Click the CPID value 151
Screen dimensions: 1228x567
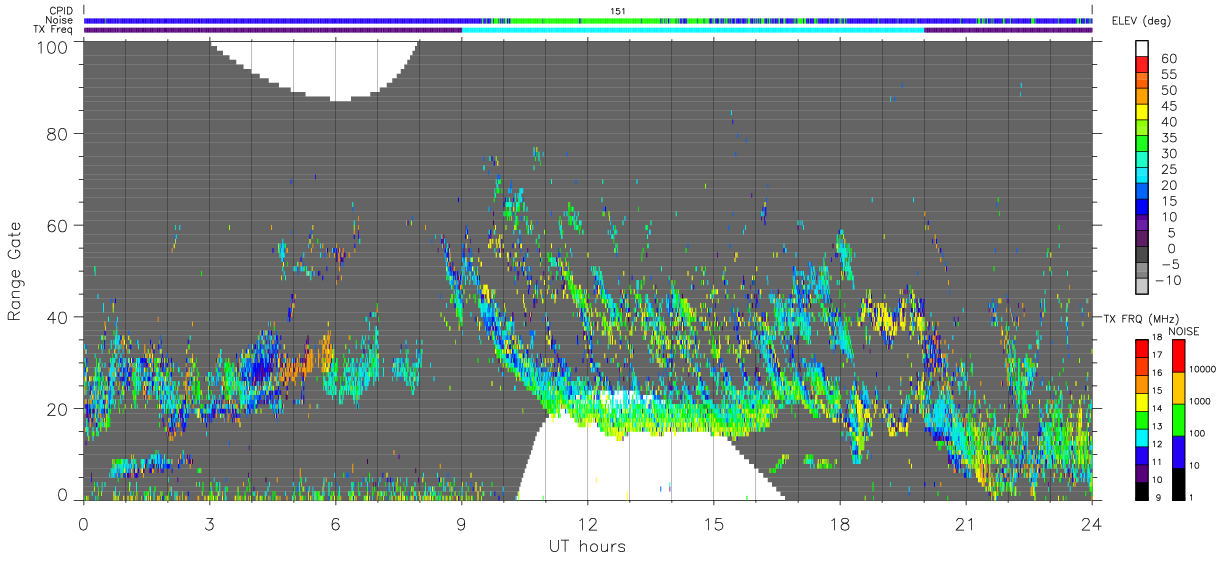click(617, 11)
